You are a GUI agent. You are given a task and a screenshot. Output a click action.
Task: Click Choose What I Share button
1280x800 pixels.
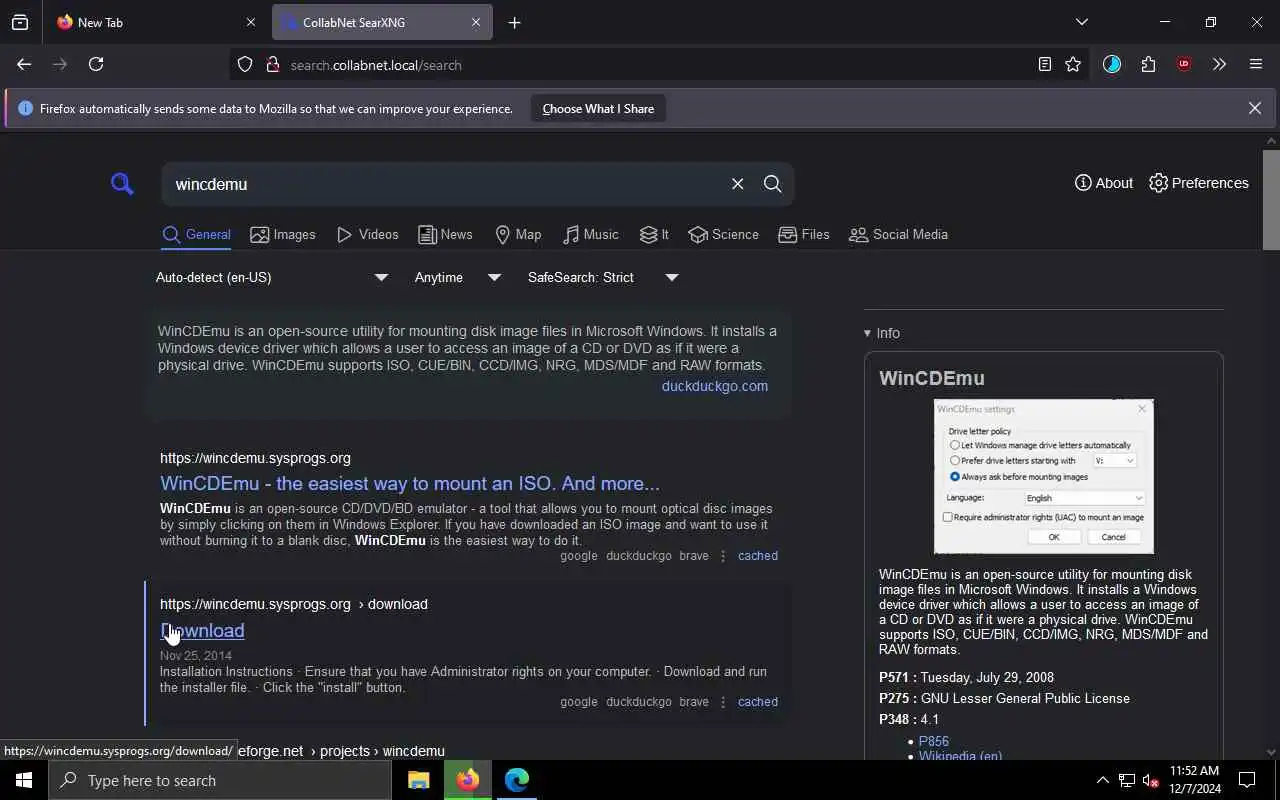(598, 108)
